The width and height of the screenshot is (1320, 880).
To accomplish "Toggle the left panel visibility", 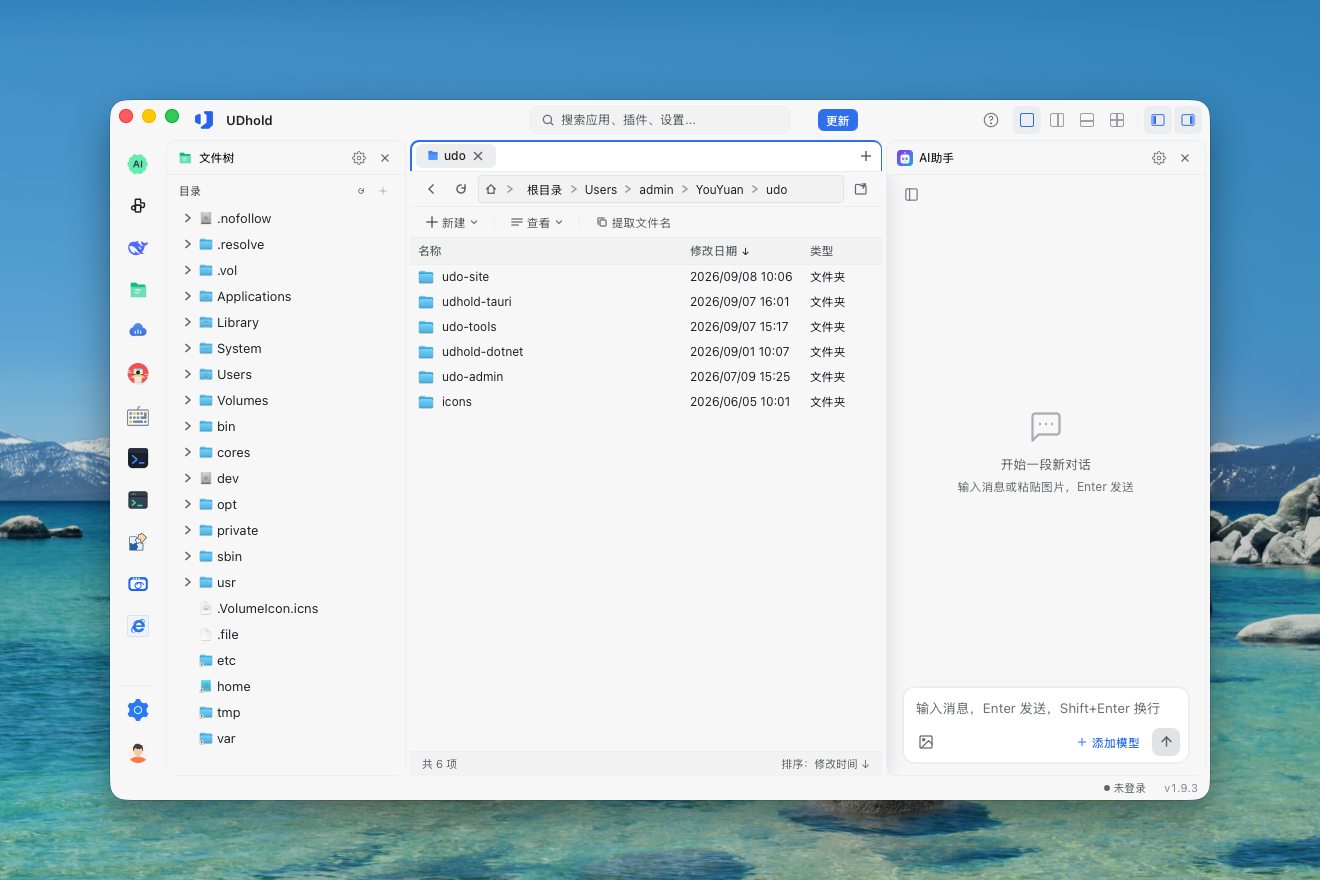I will (1158, 120).
